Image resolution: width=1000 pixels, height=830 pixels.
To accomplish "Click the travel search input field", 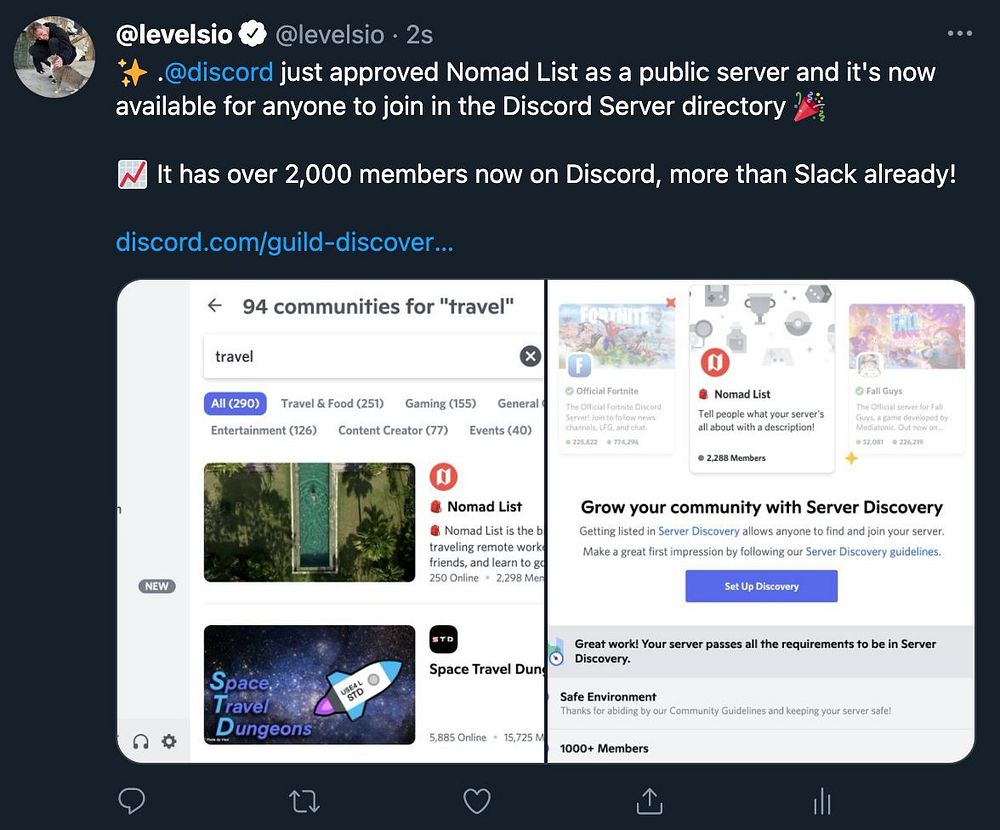I will click(x=373, y=356).
